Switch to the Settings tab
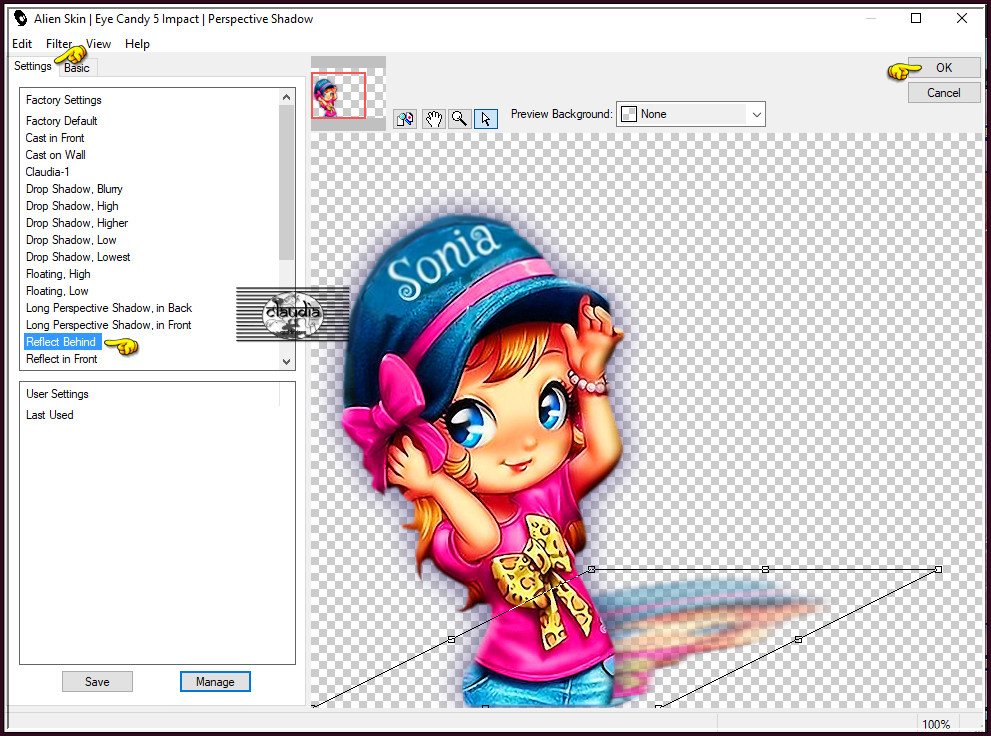Screen dimensions: 991x736 pyautogui.click(x=33, y=66)
